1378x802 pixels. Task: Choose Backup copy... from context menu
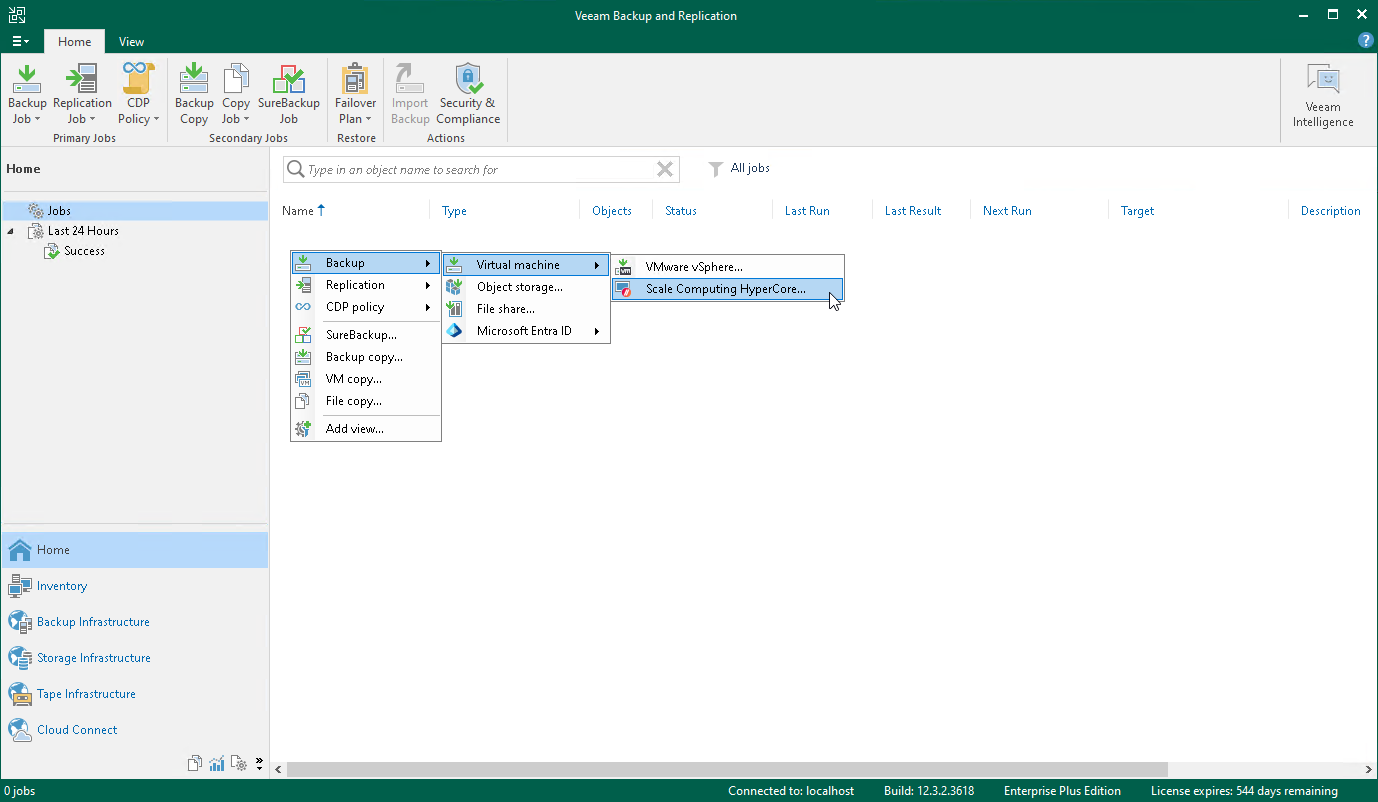pyautogui.click(x=365, y=357)
